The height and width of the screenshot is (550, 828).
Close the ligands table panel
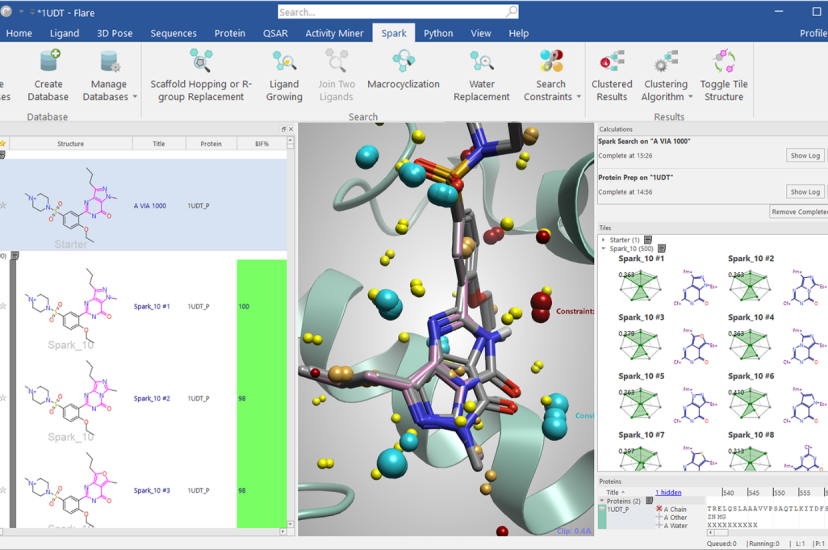[x=291, y=129]
